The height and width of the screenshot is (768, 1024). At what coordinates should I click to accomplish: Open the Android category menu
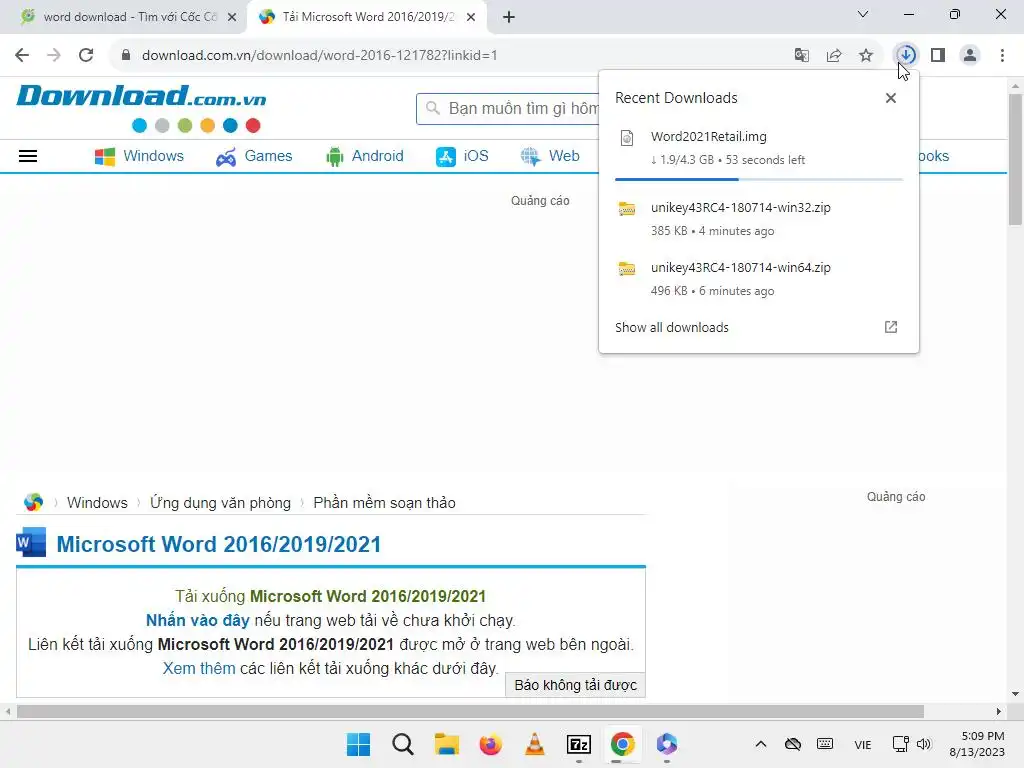pos(364,156)
